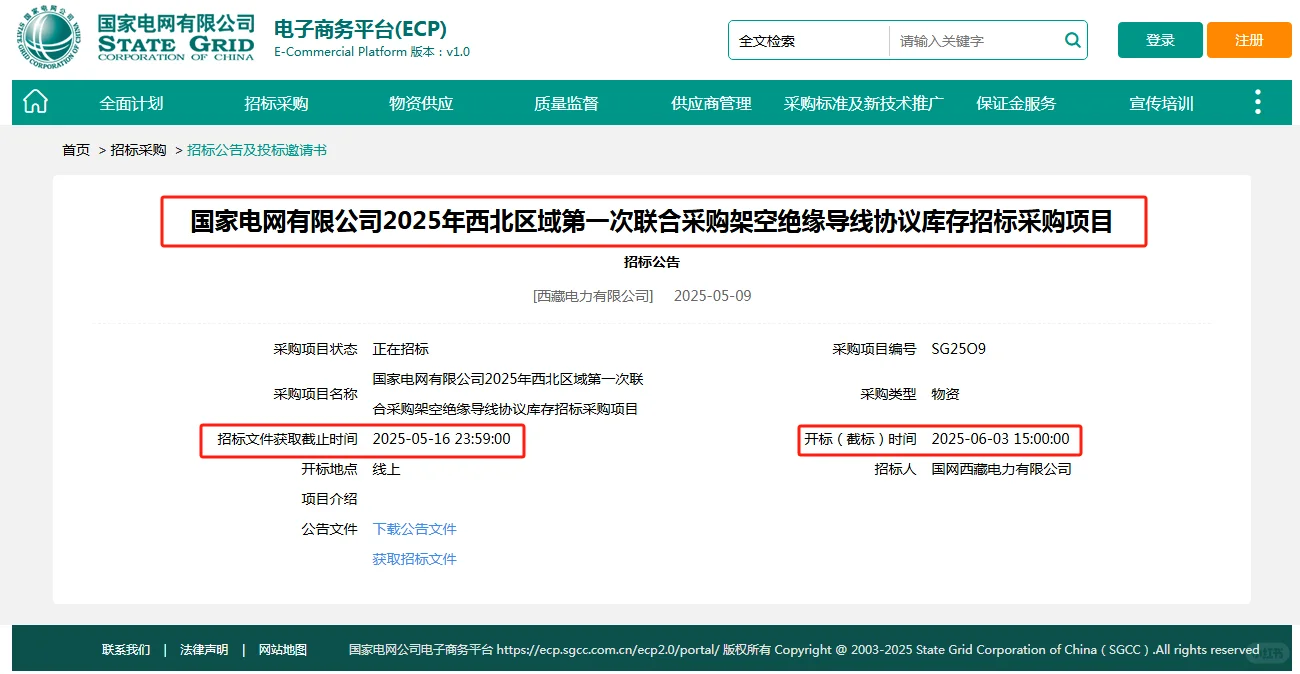This screenshot has width=1300, height=674.
Task: Click the 登录 login button
Action: tap(1160, 40)
